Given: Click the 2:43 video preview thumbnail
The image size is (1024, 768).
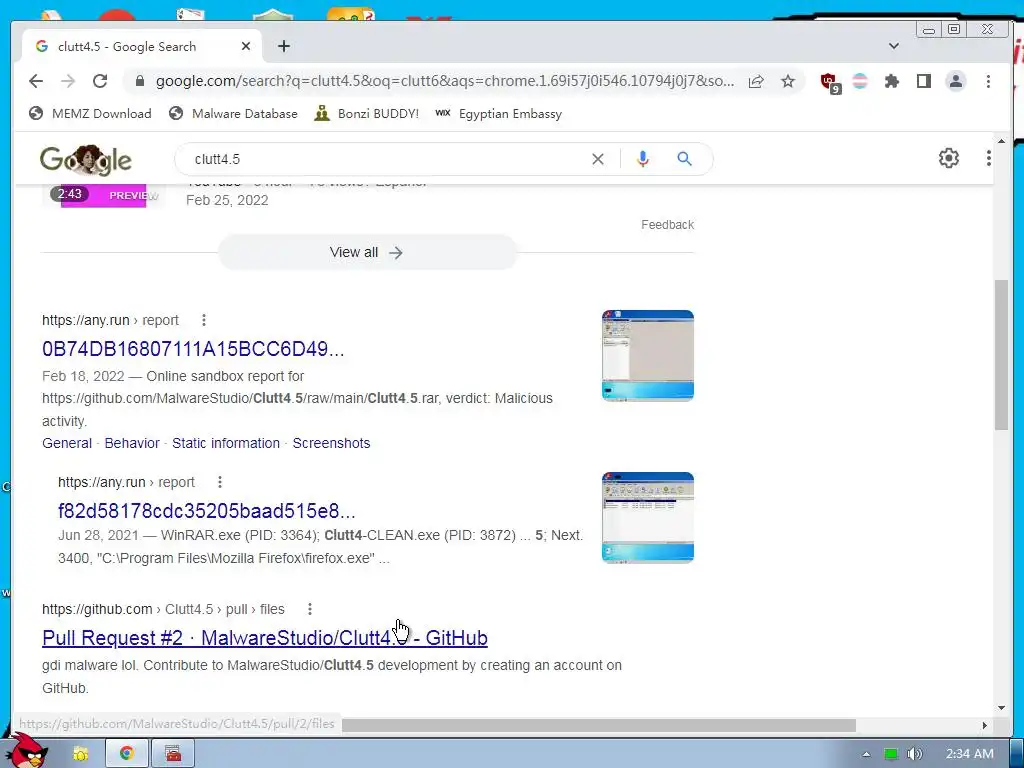Looking at the screenshot, I should click(103, 195).
